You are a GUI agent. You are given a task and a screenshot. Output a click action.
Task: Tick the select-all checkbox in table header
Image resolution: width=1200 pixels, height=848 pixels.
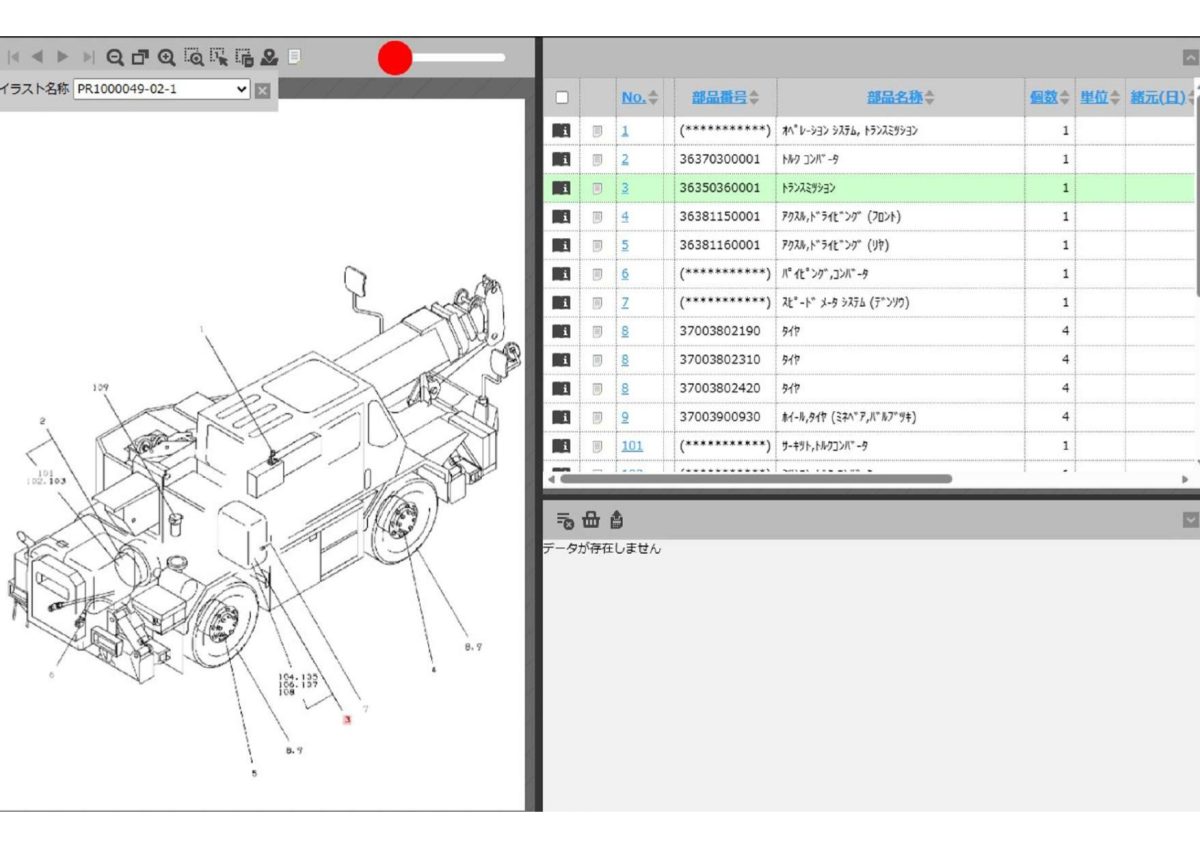coord(562,98)
